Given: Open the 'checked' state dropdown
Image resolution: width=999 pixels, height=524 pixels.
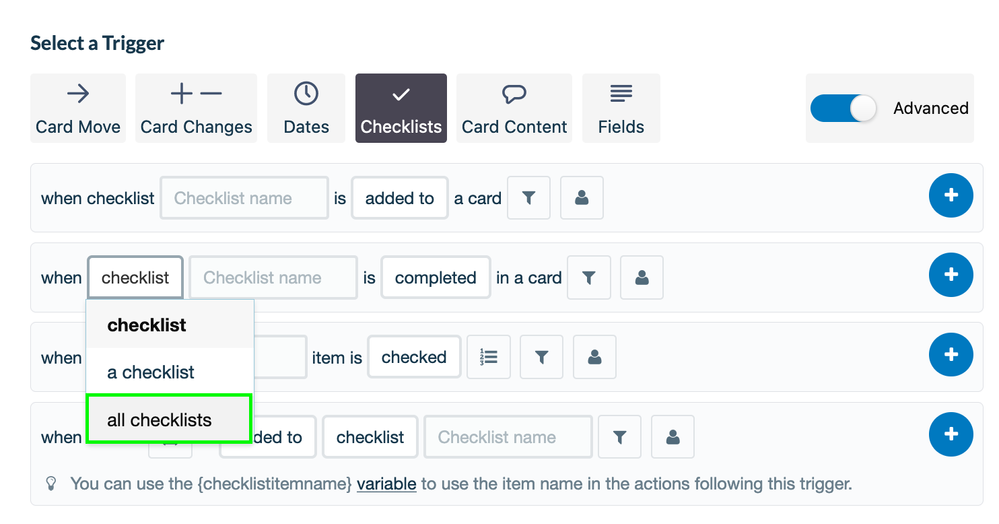Looking at the screenshot, I should click(414, 357).
